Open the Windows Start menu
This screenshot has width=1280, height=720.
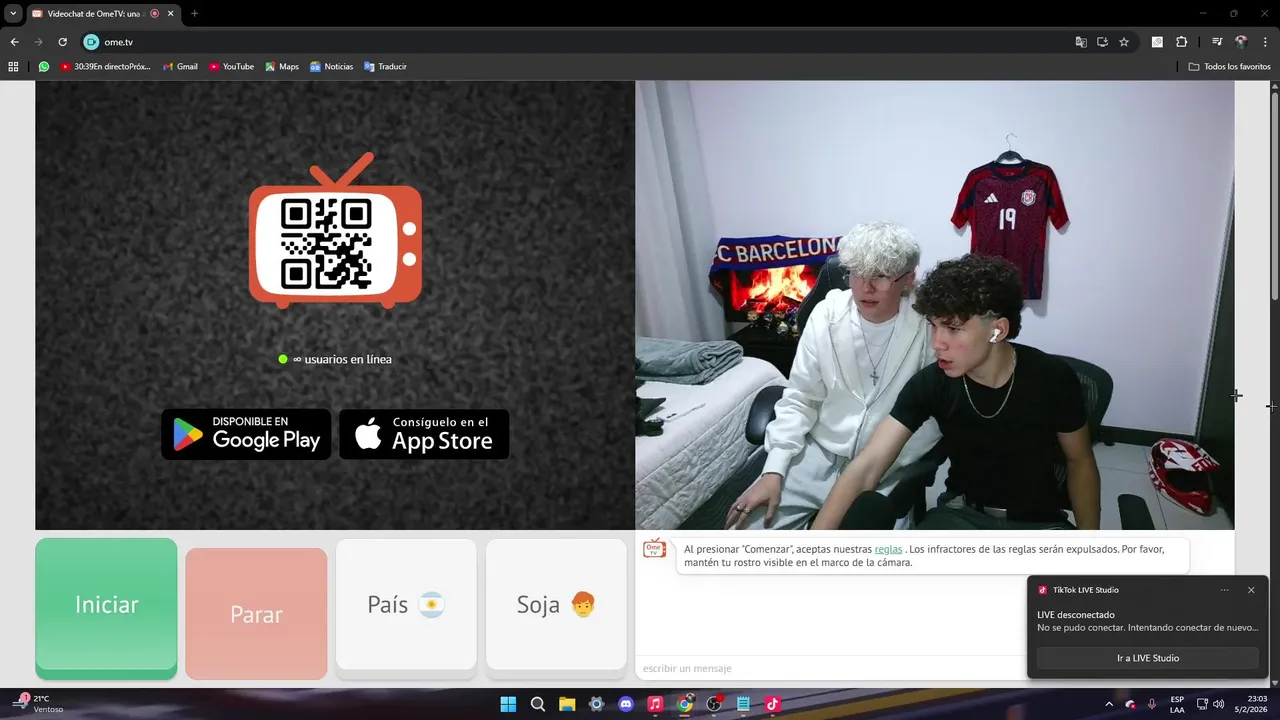508,704
